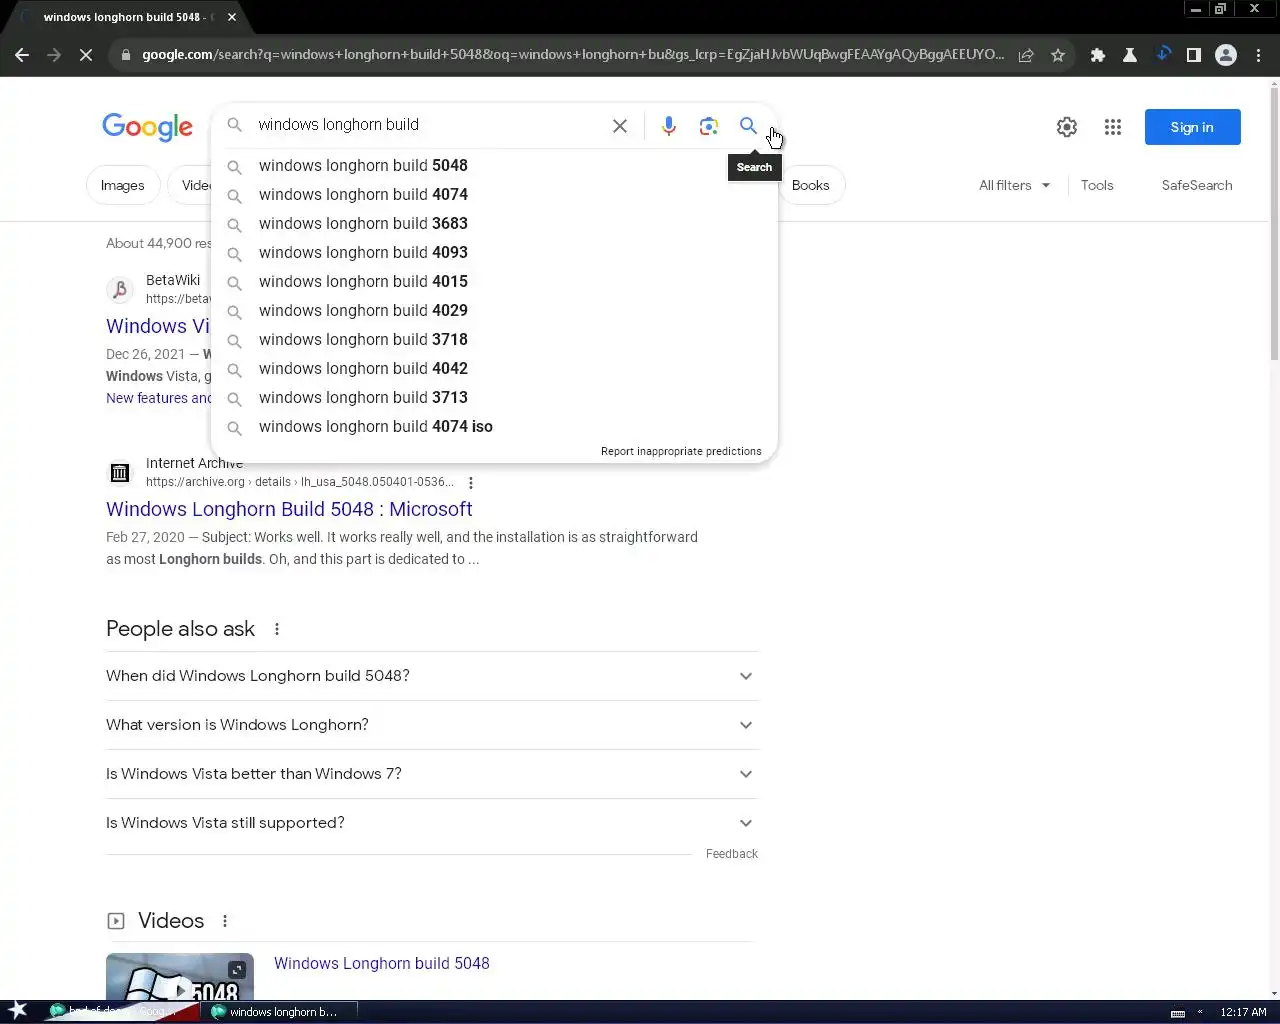Select suggestion 'windows longhorn build 3683'
Image resolution: width=1280 pixels, height=1024 pixels.
pos(494,224)
